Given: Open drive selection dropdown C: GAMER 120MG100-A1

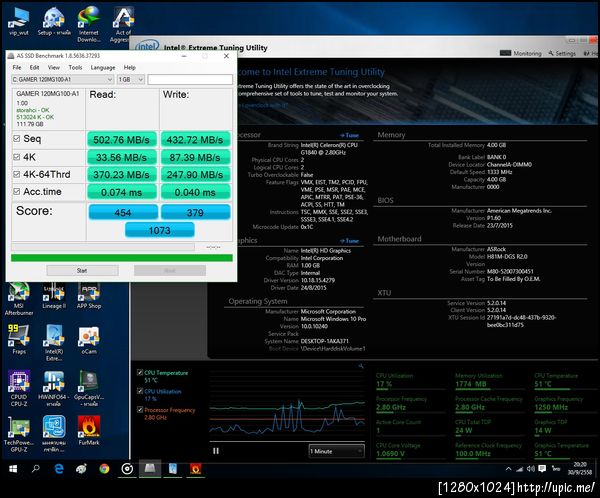Looking at the screenshot, I should [x=62, y=80].
